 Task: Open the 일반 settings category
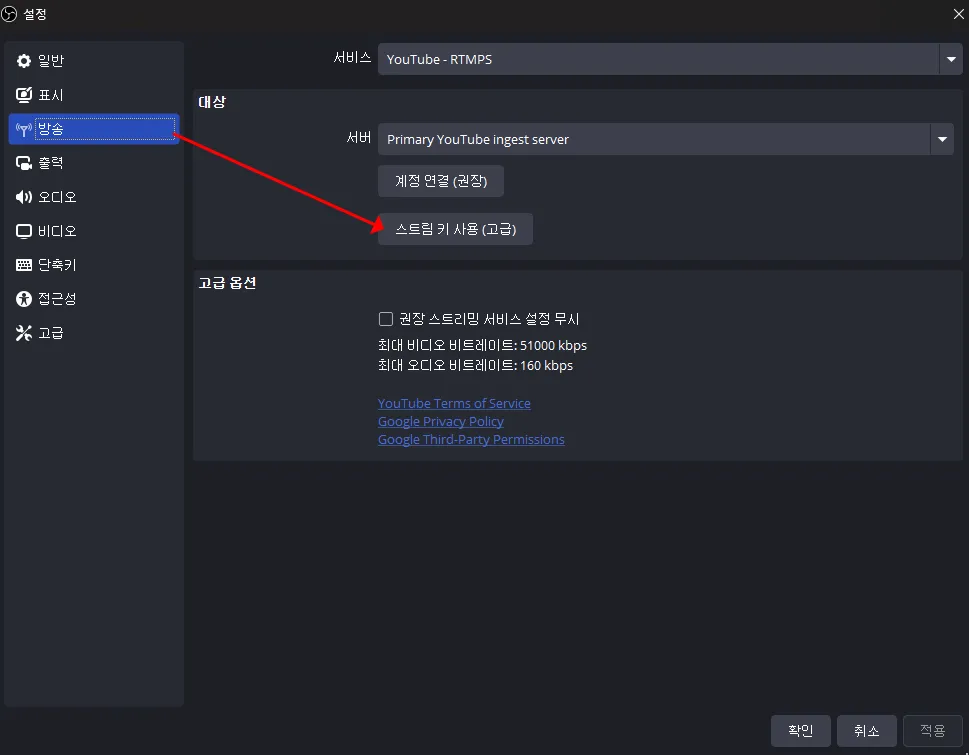click(94, 61)
